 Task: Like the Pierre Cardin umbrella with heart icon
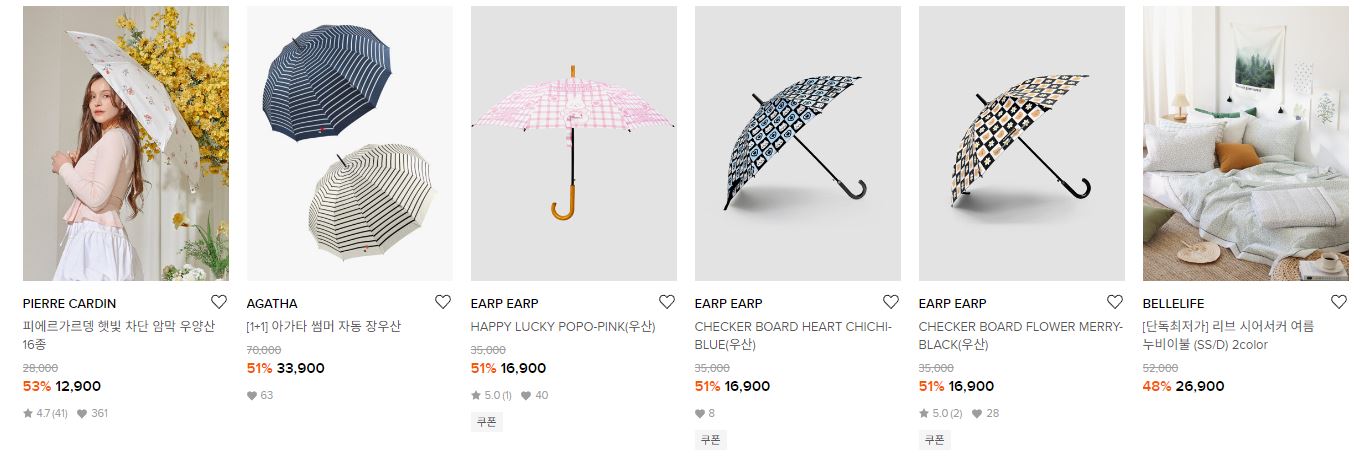tap(219, 302)
